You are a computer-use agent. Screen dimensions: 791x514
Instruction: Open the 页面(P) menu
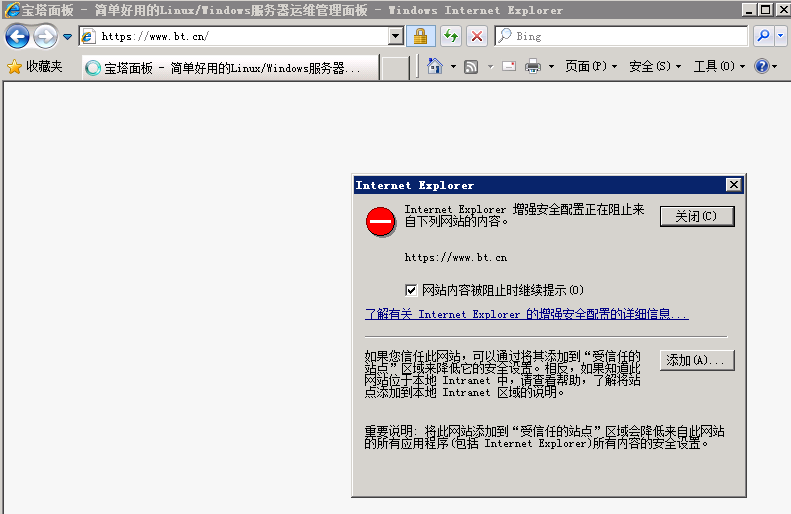click(x=591, y=66)
